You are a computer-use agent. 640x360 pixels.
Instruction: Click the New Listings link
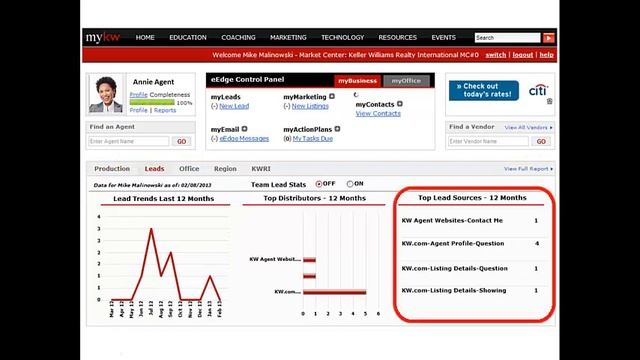pos(310,106)
